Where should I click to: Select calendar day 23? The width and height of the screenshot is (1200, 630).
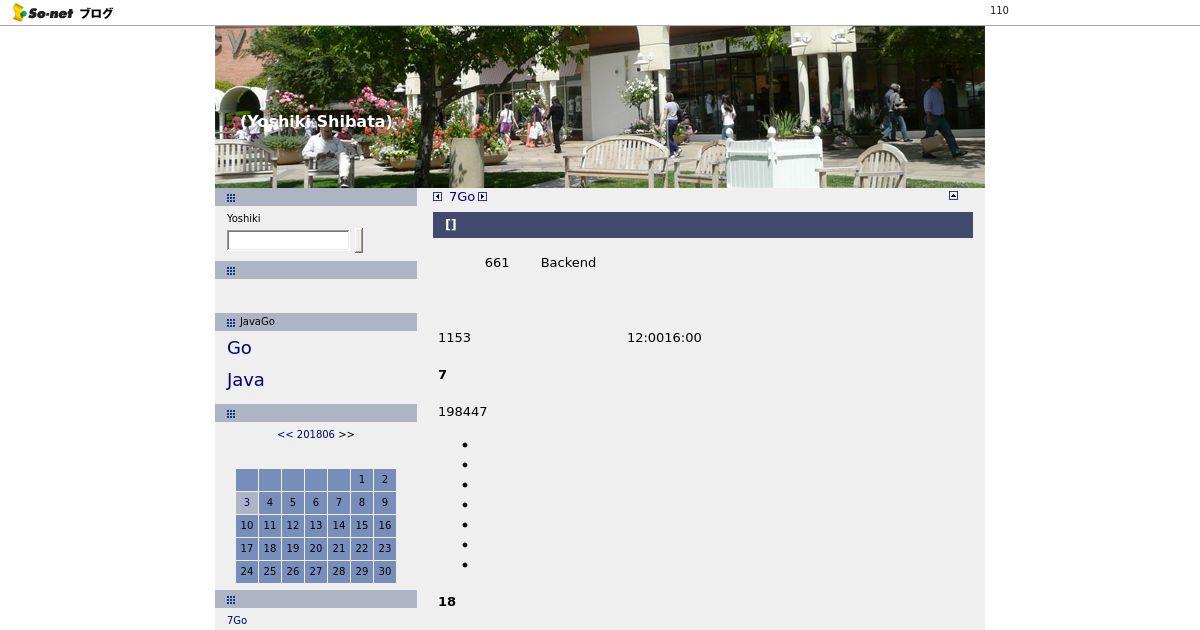click(385, 549)
